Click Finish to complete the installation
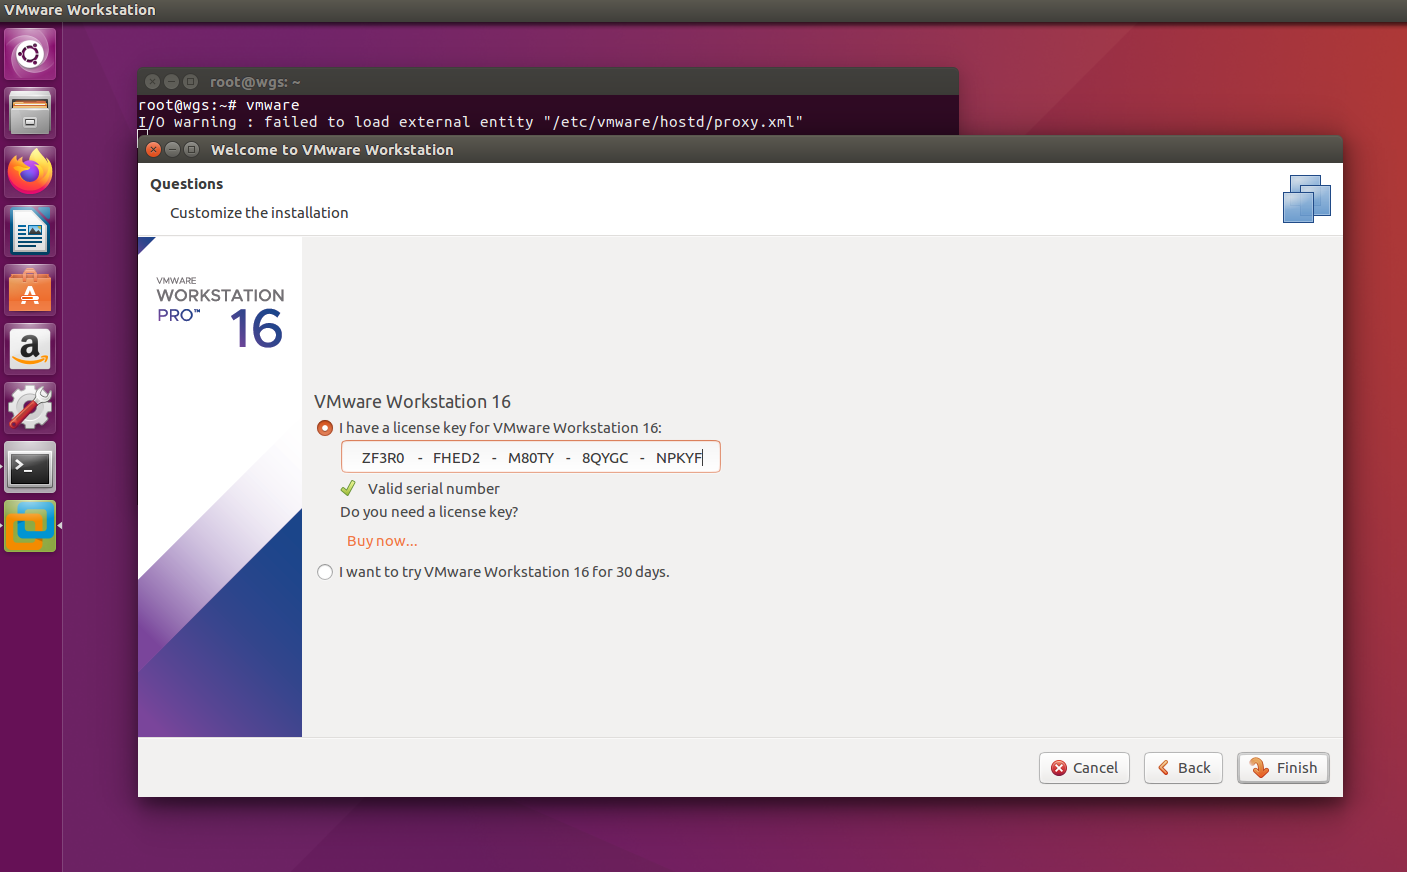The image size is (1407, 872). point(1284,768)
